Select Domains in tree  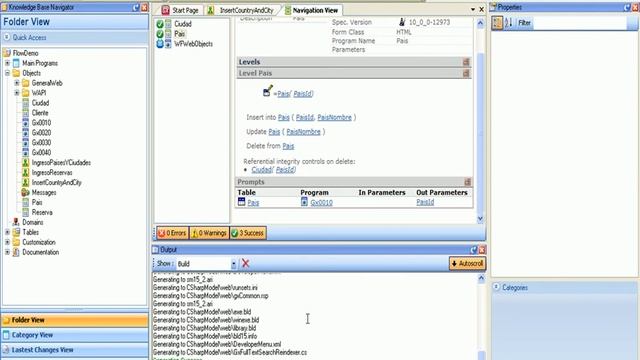tap(33, 222)
